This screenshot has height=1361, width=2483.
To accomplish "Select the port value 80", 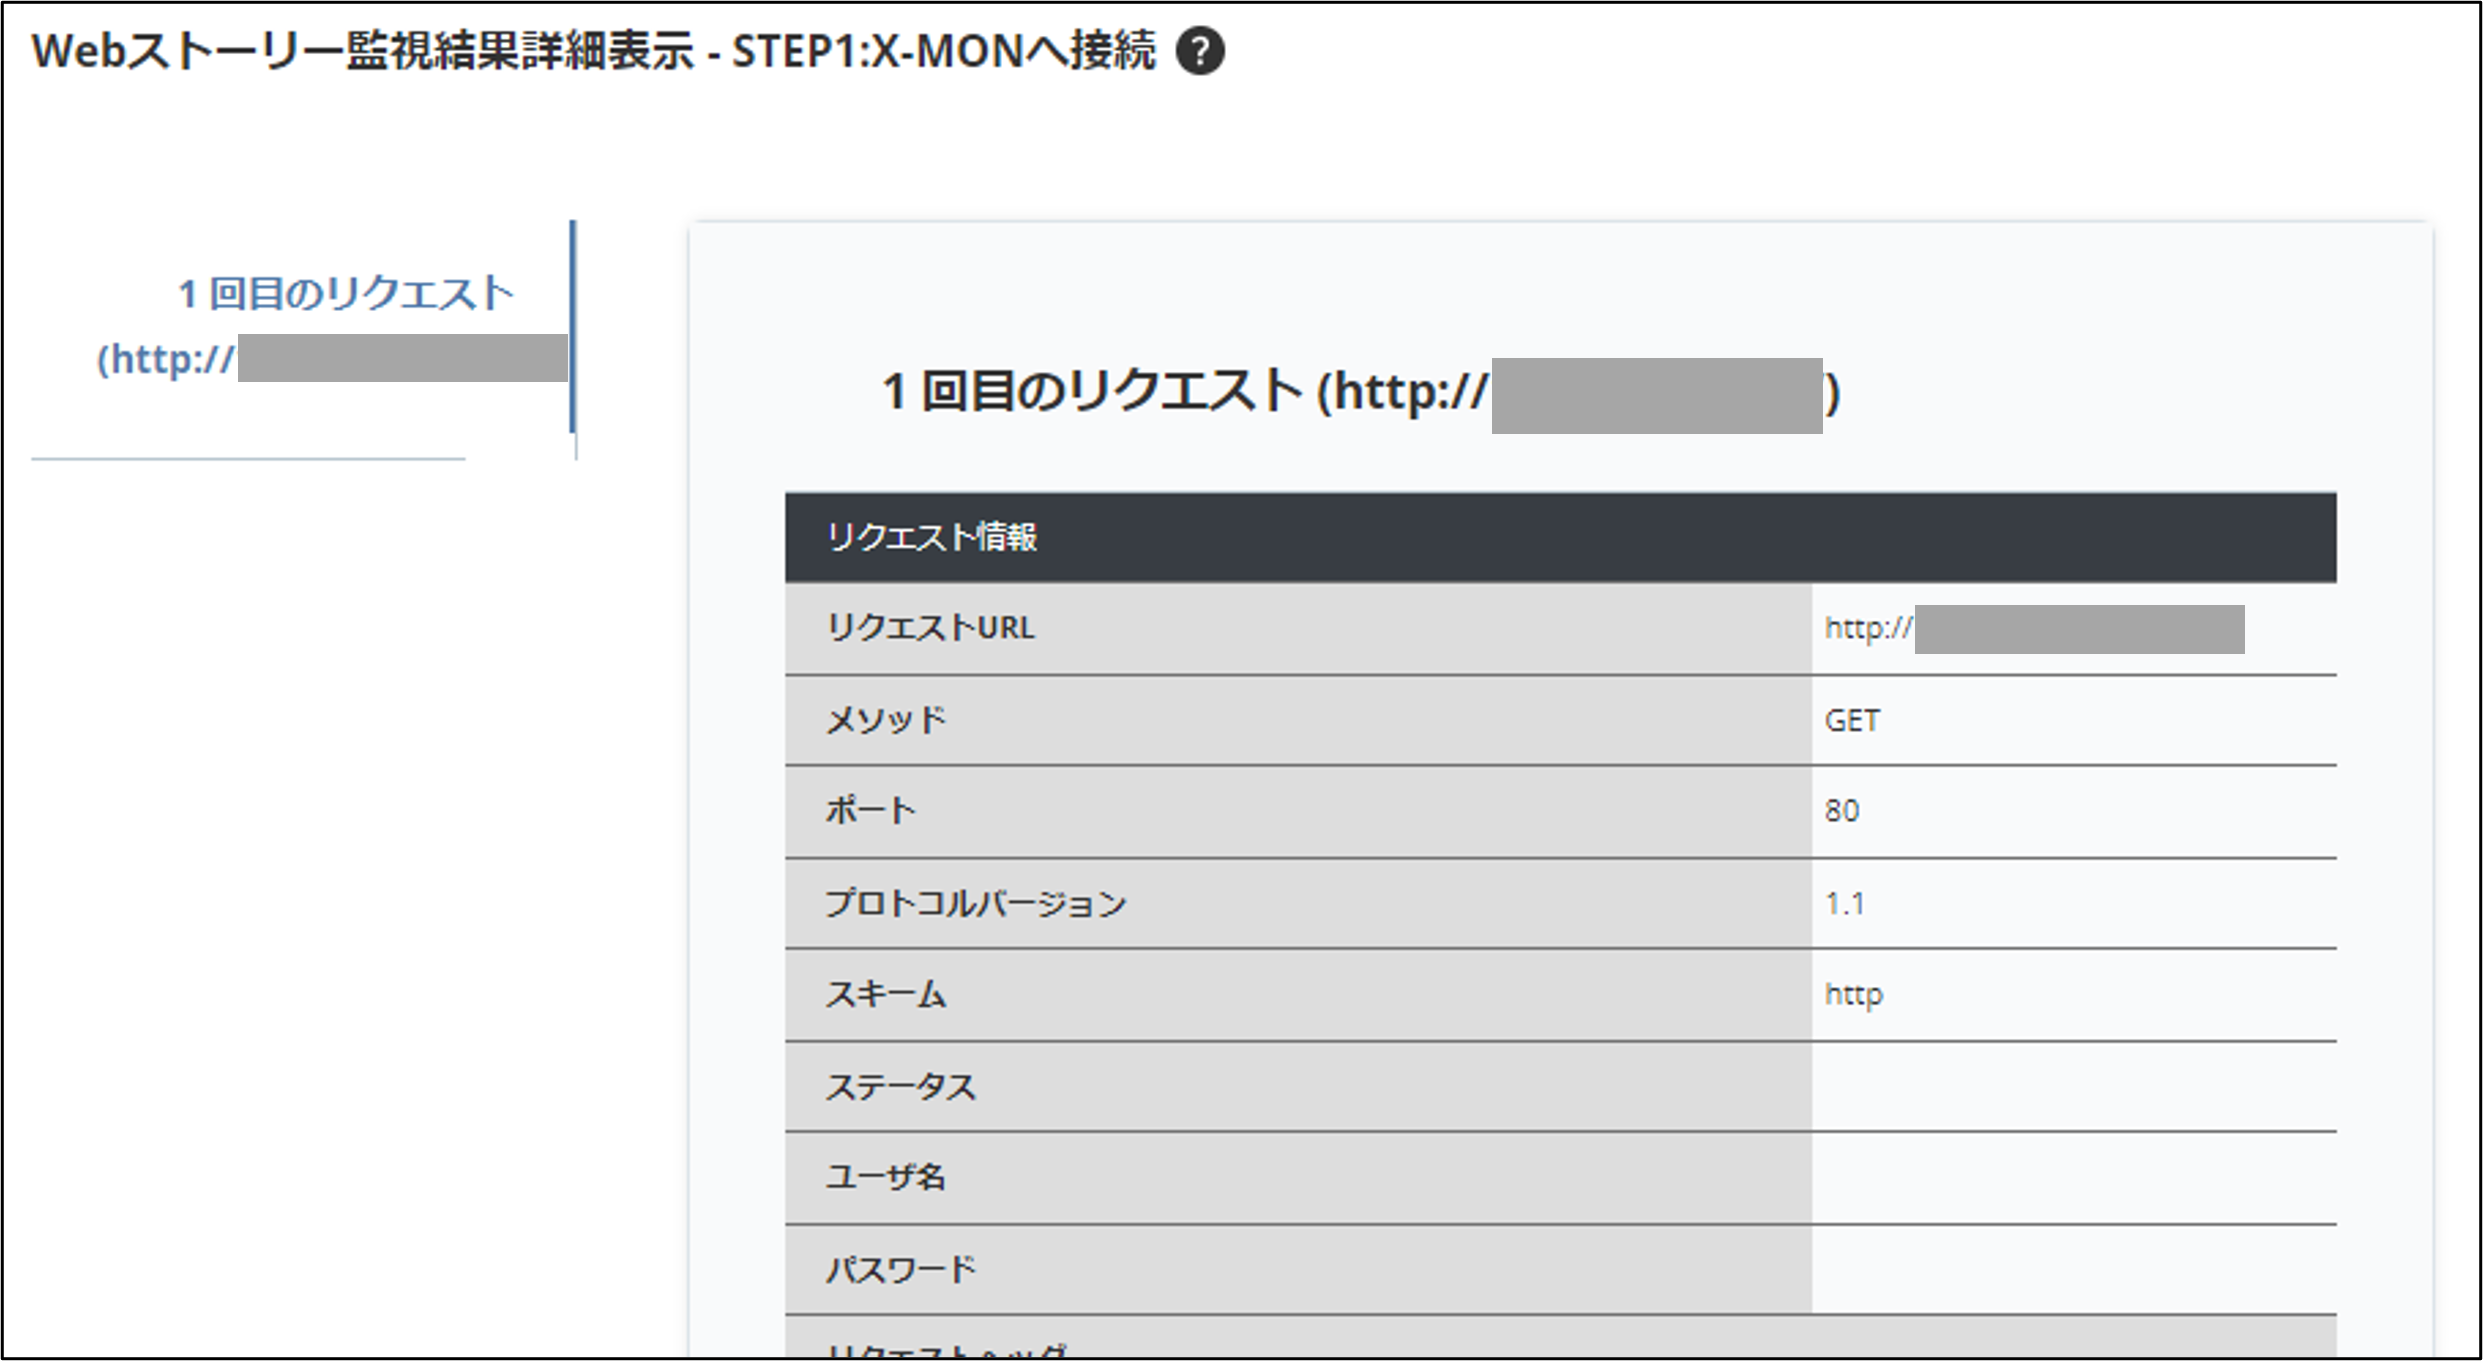I will [1842, 811].
